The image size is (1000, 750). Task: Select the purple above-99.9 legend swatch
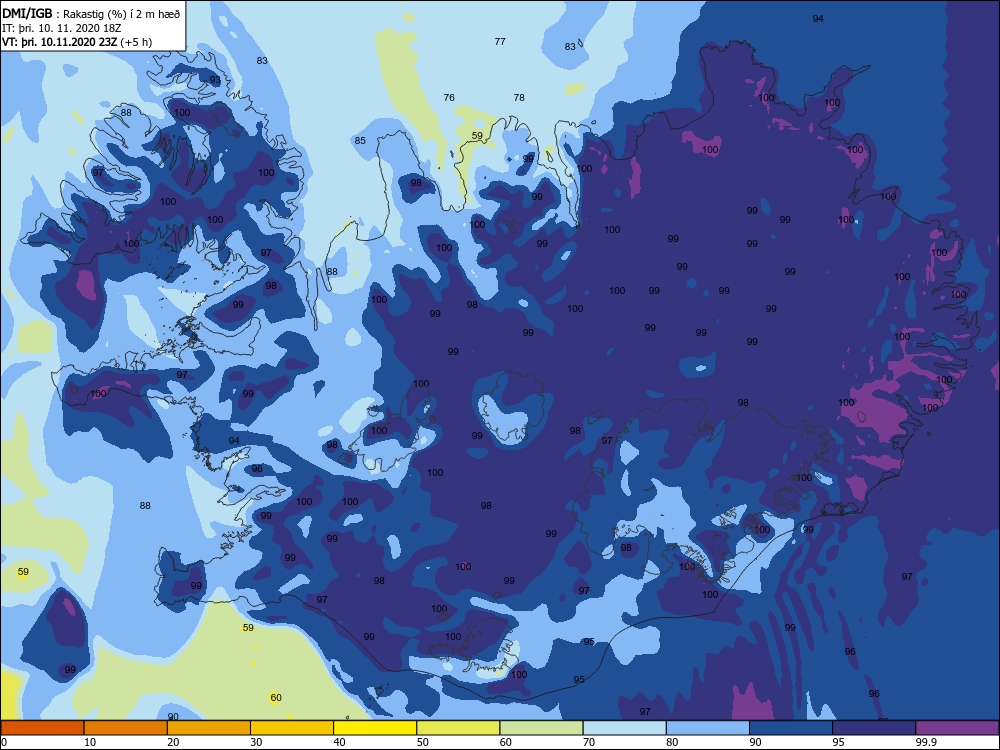tap(957, 728)
